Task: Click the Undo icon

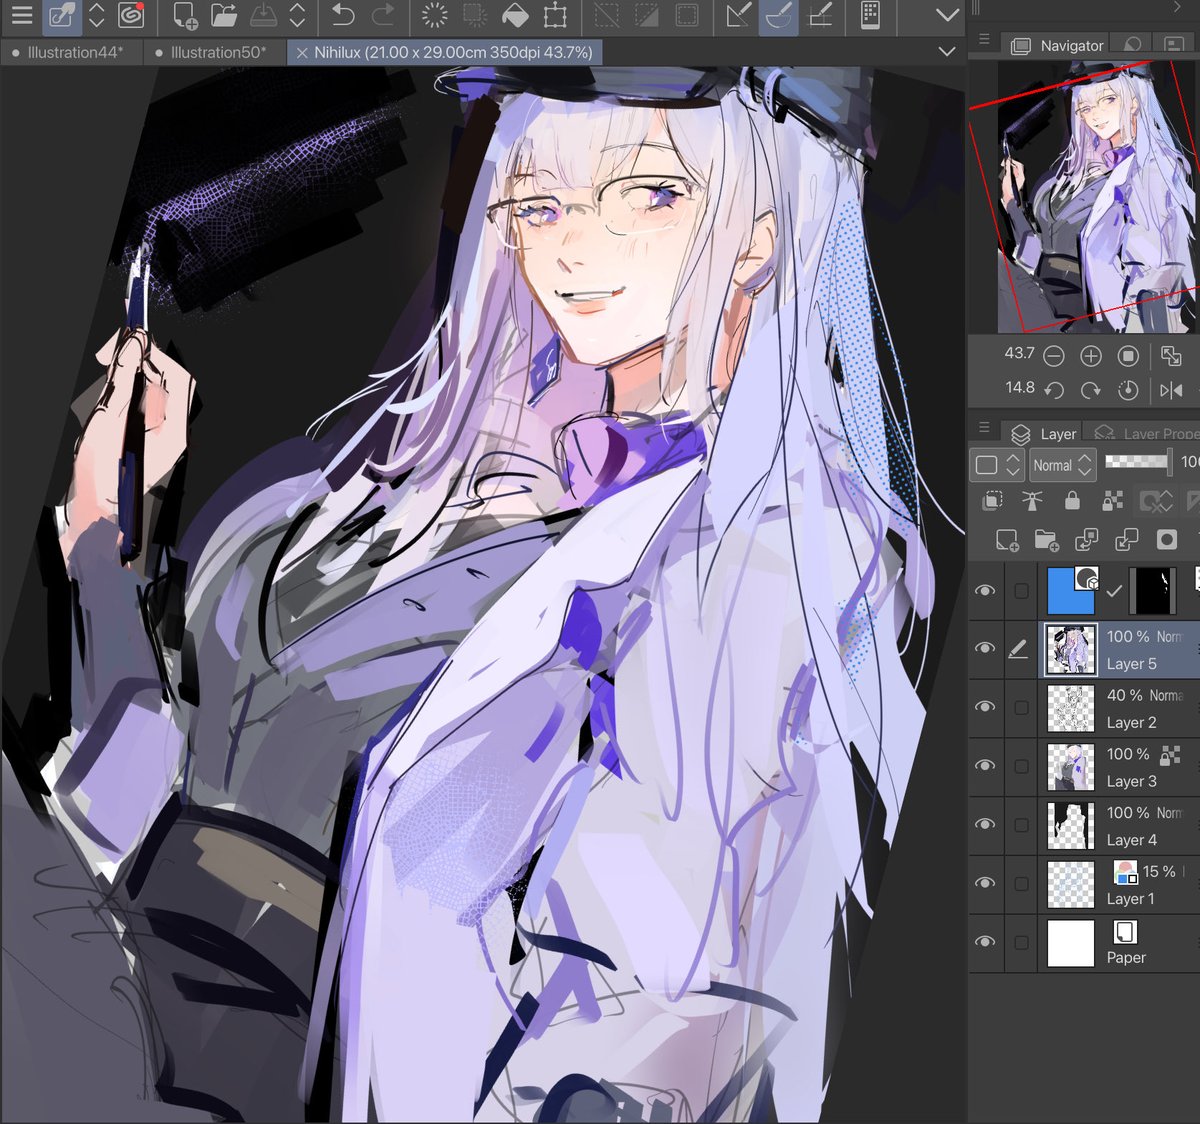Action: point(344,16)
